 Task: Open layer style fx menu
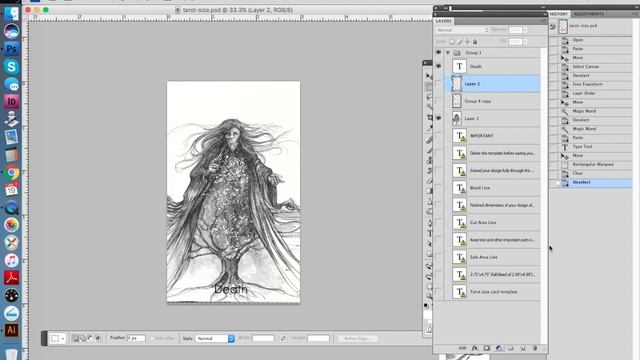point(474,348)
